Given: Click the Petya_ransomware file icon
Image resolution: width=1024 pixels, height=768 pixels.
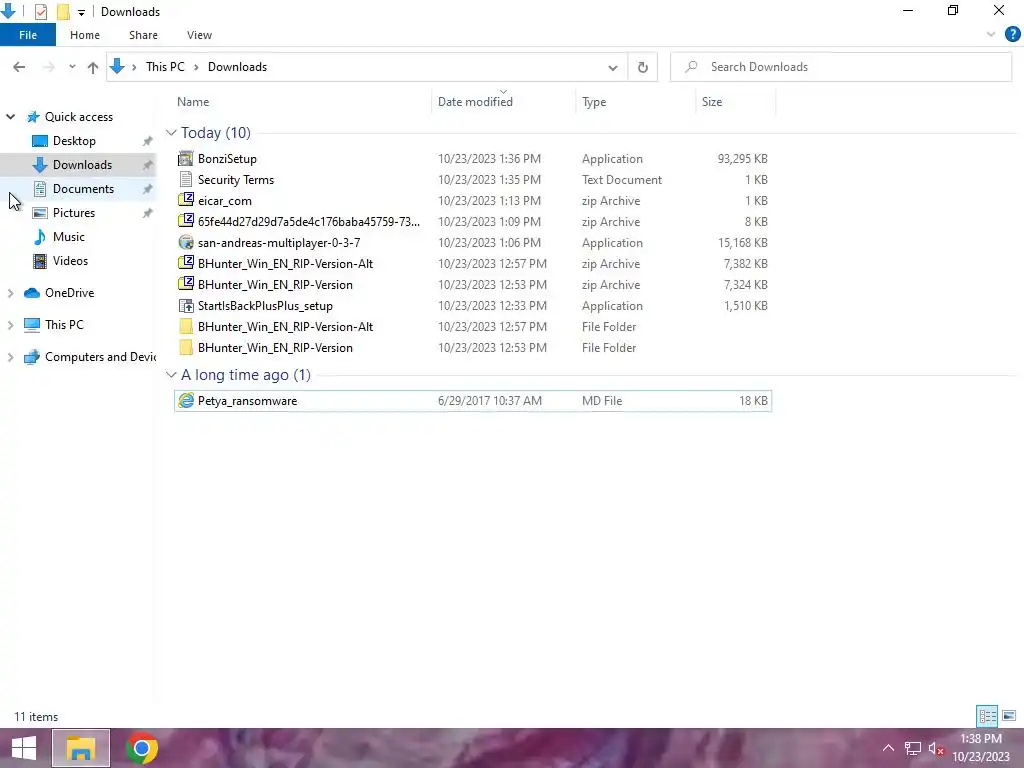Looking at the screenshot, I should (x=186, y=400).
